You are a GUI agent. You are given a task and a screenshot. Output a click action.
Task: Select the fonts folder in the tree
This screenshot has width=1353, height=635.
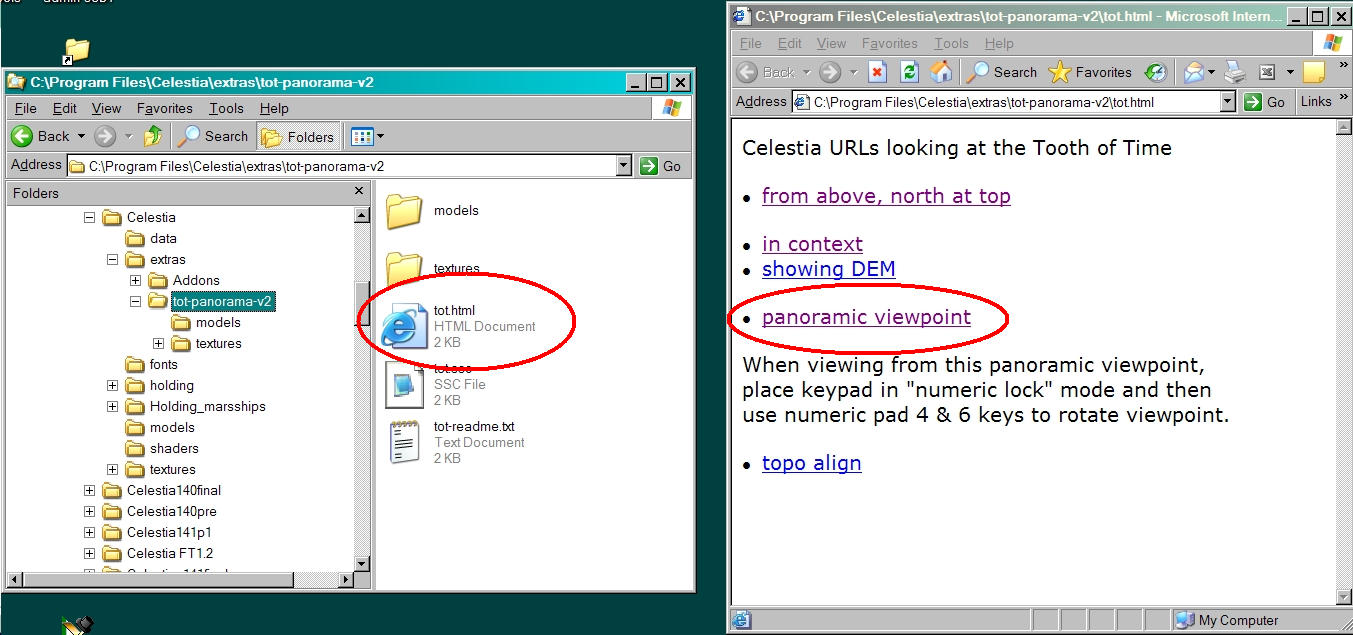151,364
